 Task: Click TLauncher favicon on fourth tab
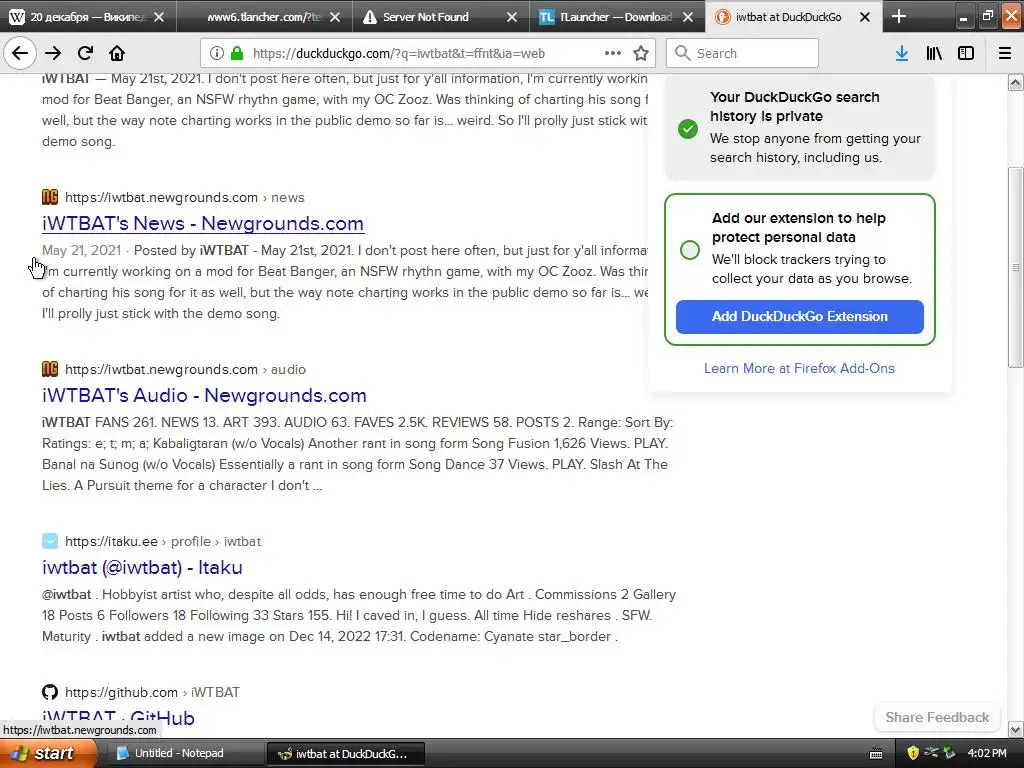546,17
